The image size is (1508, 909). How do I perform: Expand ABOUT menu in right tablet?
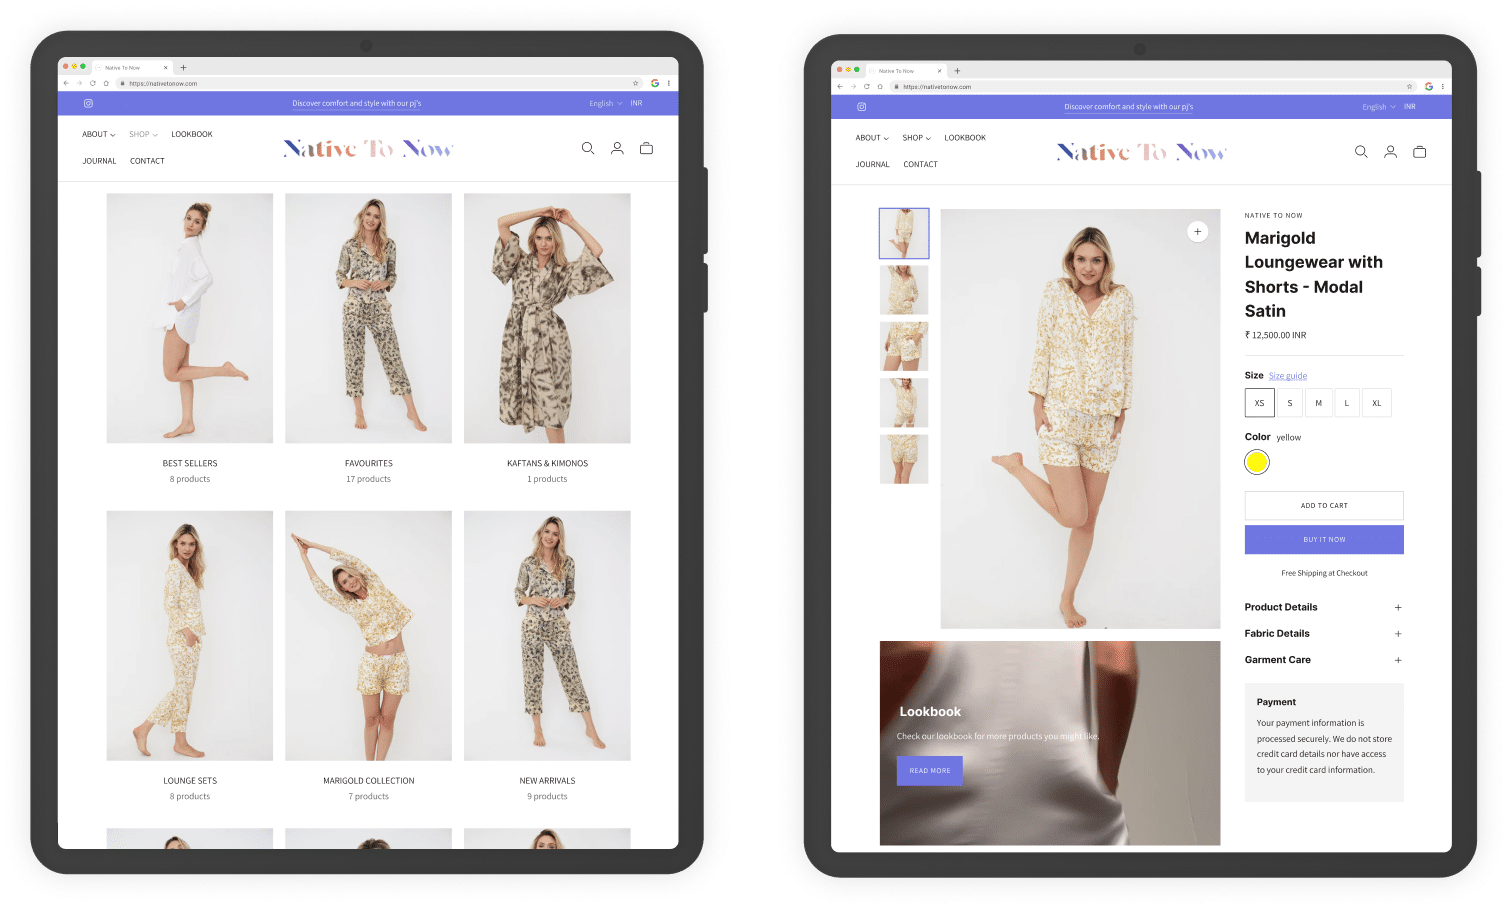click(872, 138)
